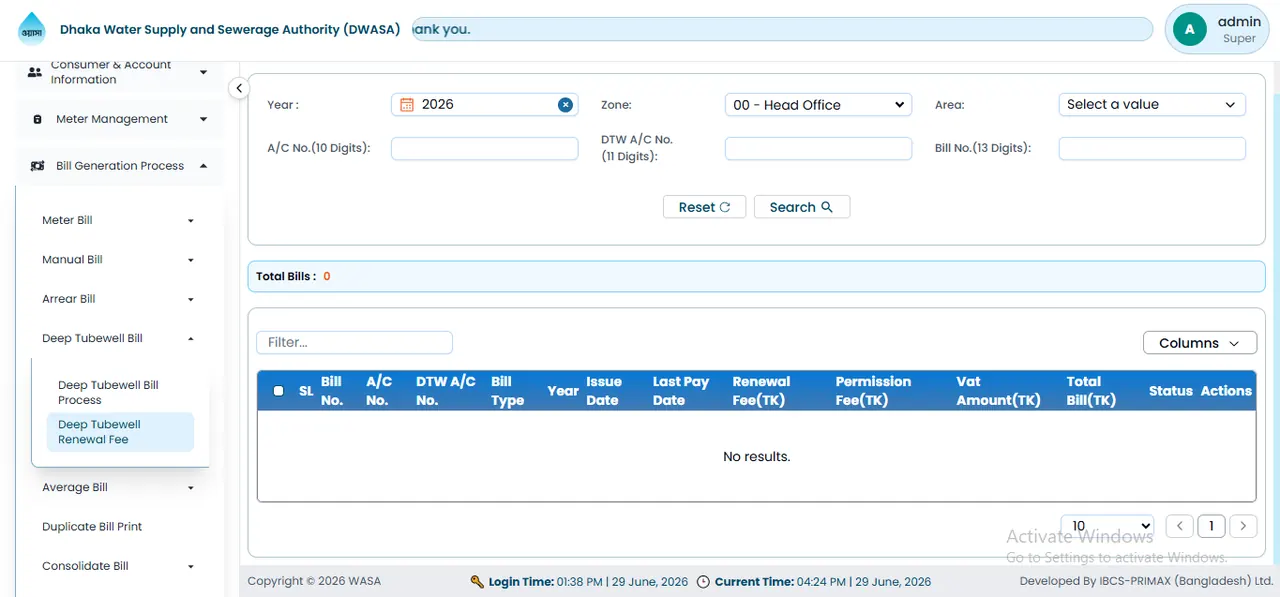Open Deep Tubewell Bill Process page
The width and height of the screenshot is (1280, 597).
coord(120,392)
